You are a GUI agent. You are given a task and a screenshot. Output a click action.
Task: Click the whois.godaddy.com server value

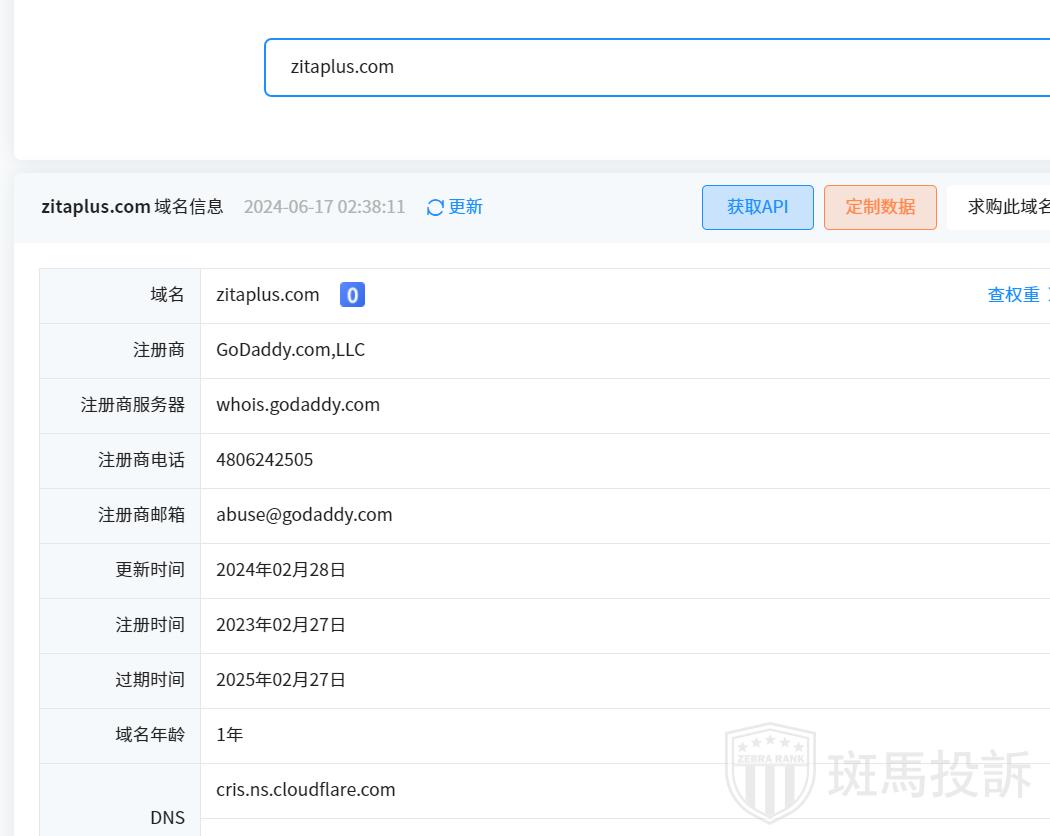pyautogui.click(x=298, y=405)
